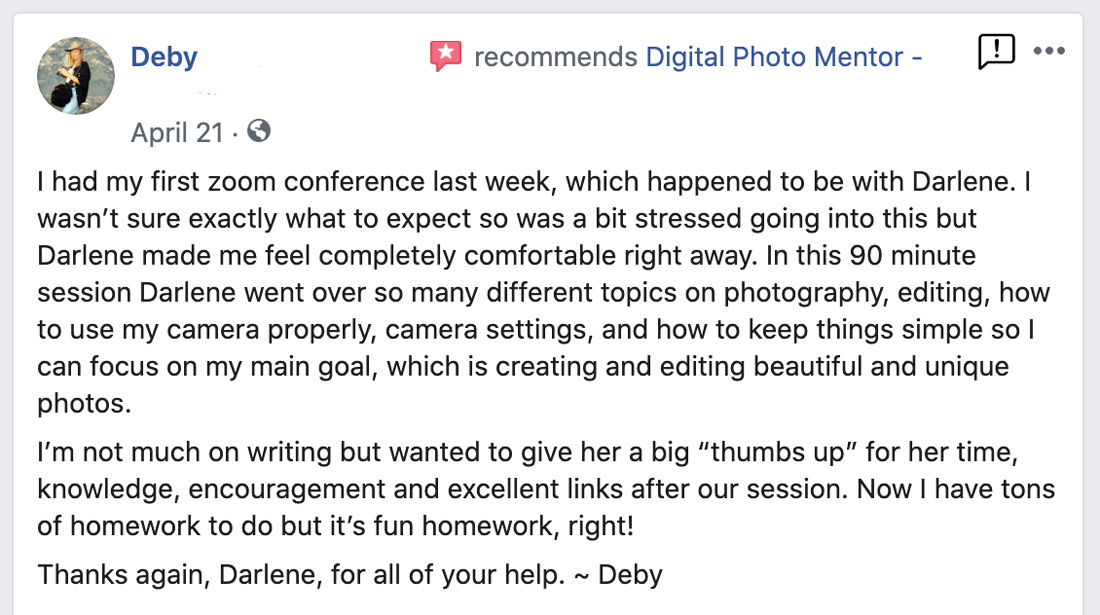Click Deby's profile picture thumbnail

pos(75,75)
